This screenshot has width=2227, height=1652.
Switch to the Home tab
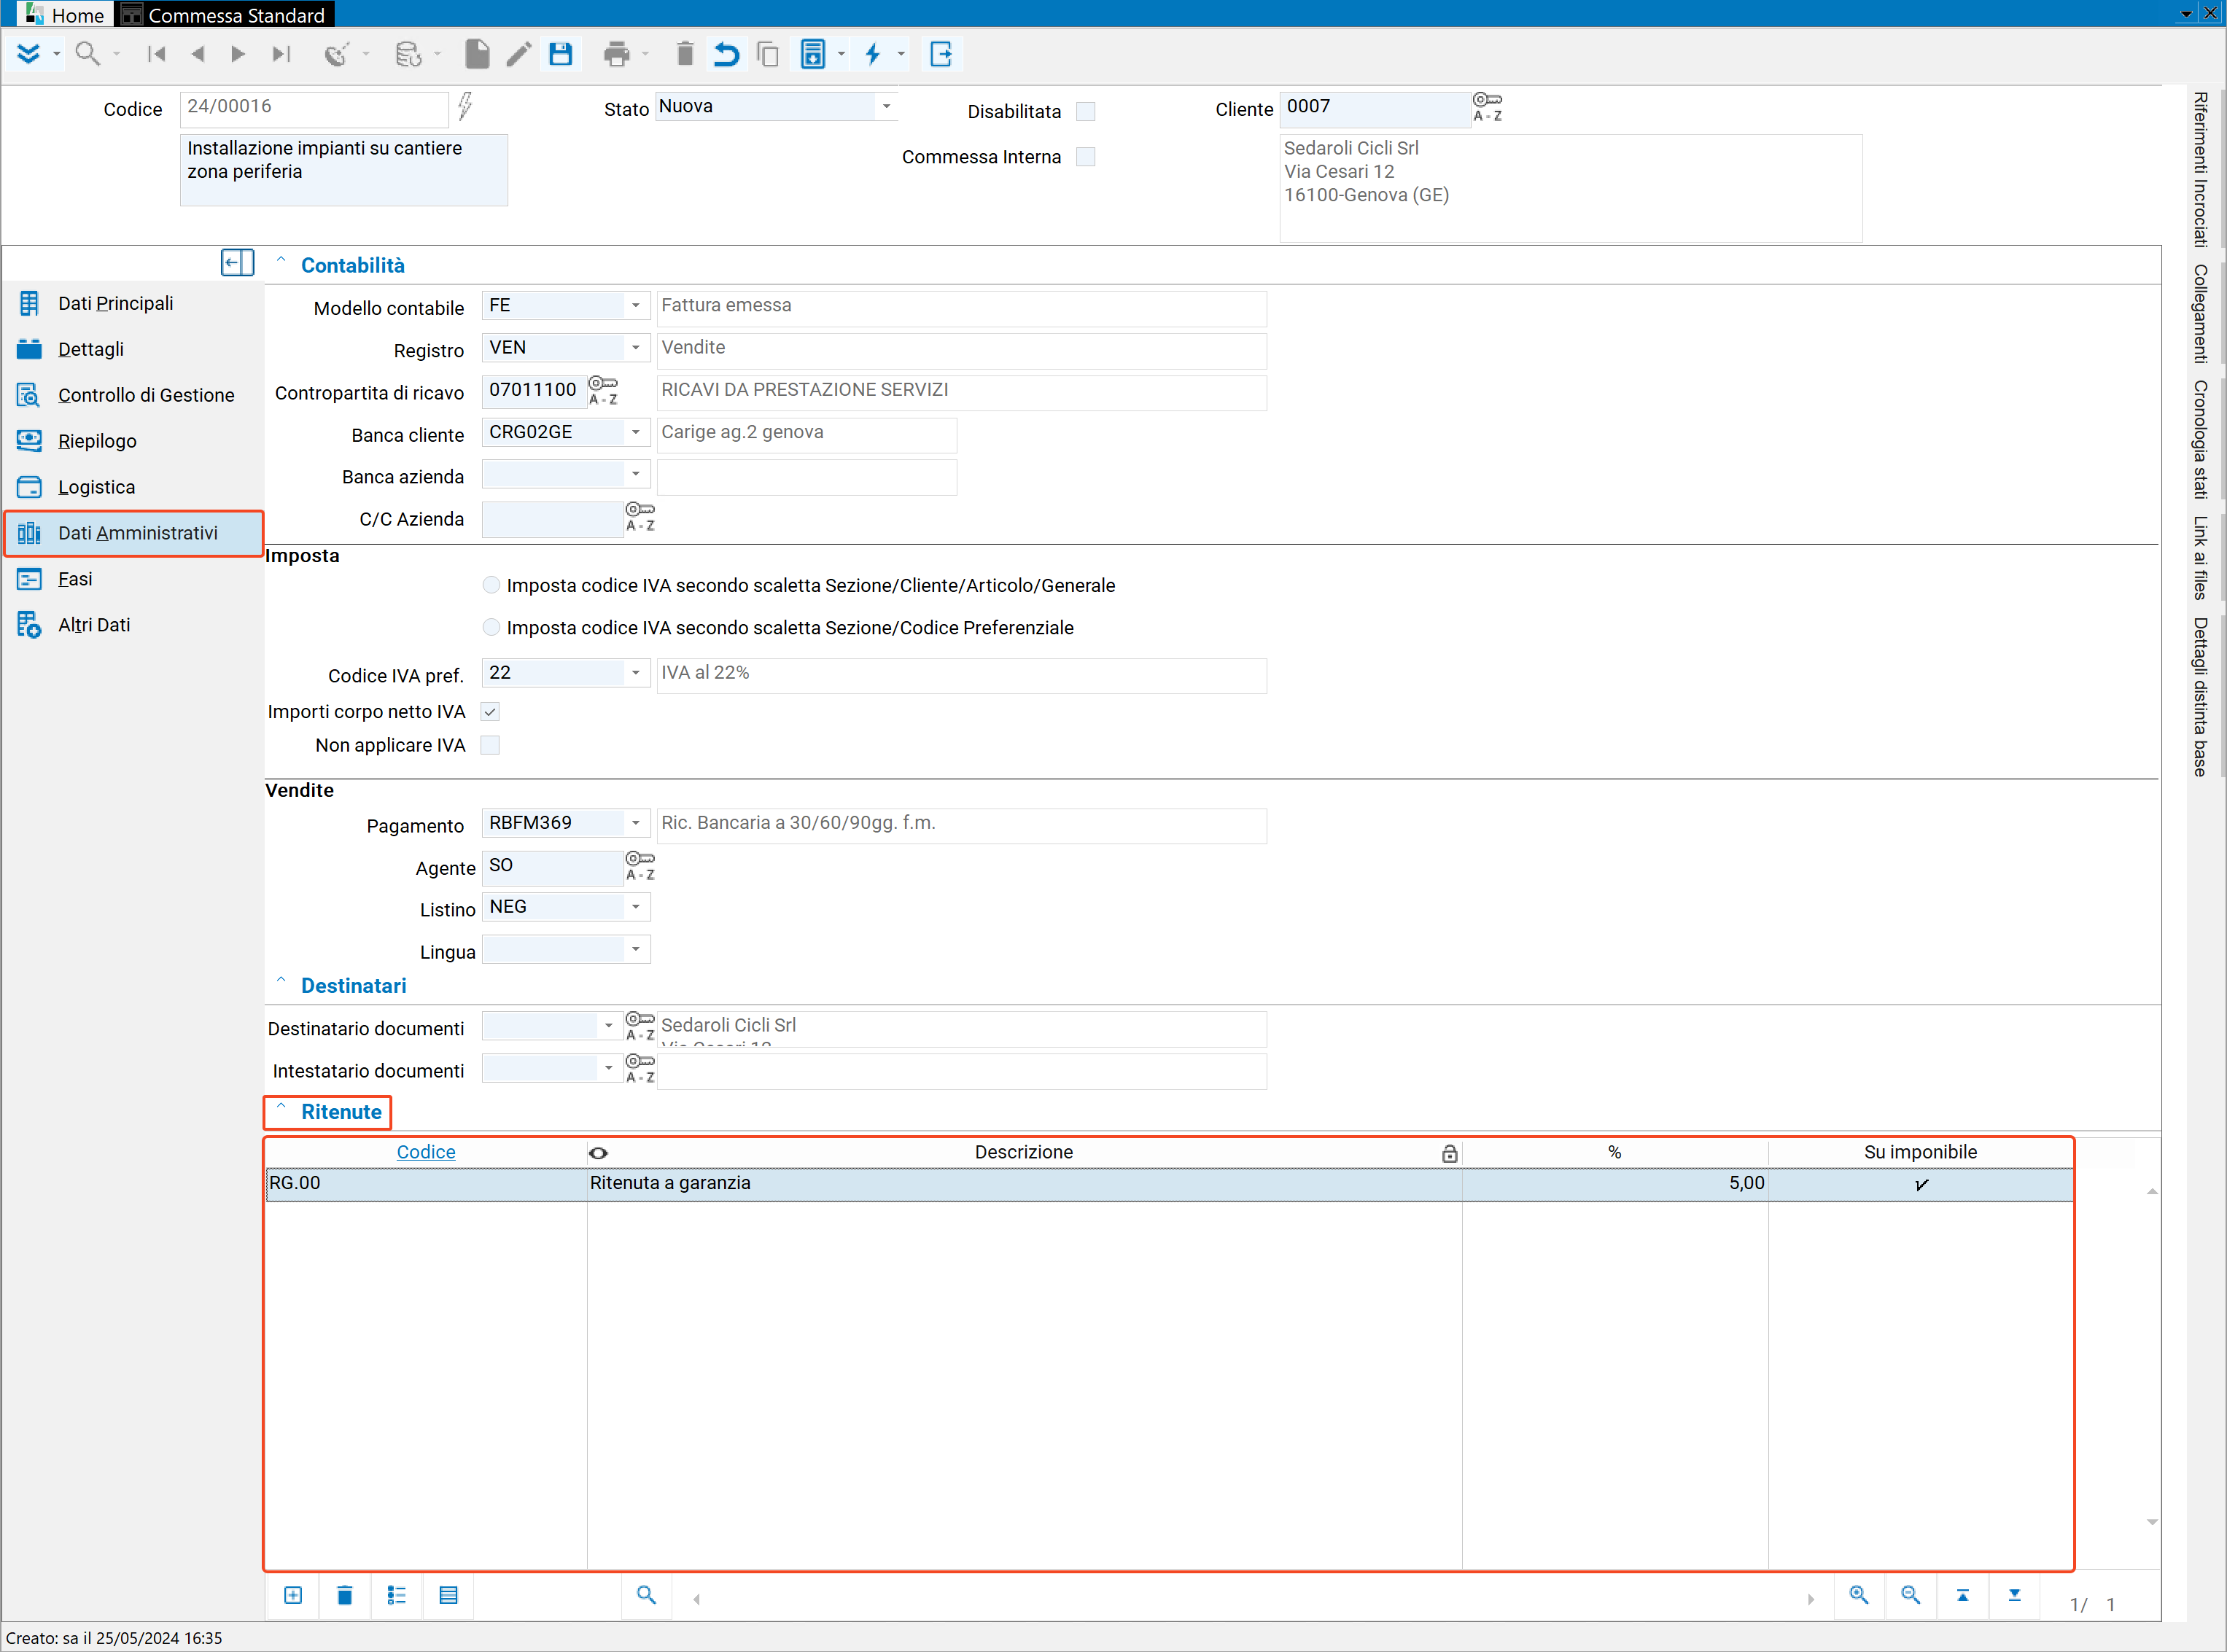click(x=65, y=15)
